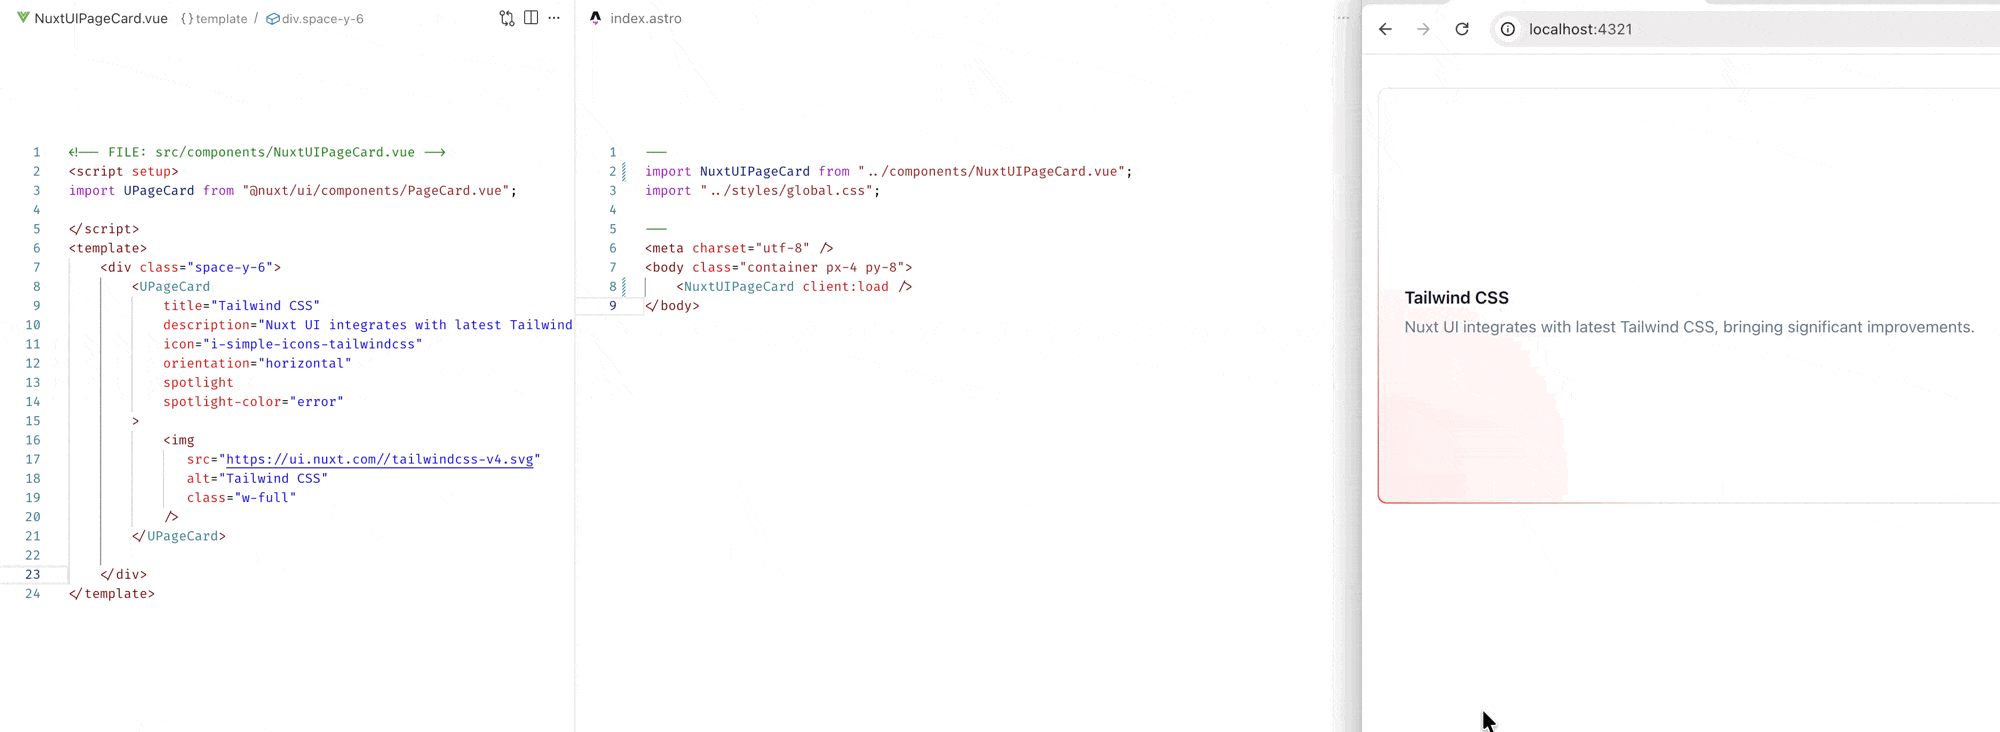Click the spotlight-color="error" line

click(x=253, y=402)
